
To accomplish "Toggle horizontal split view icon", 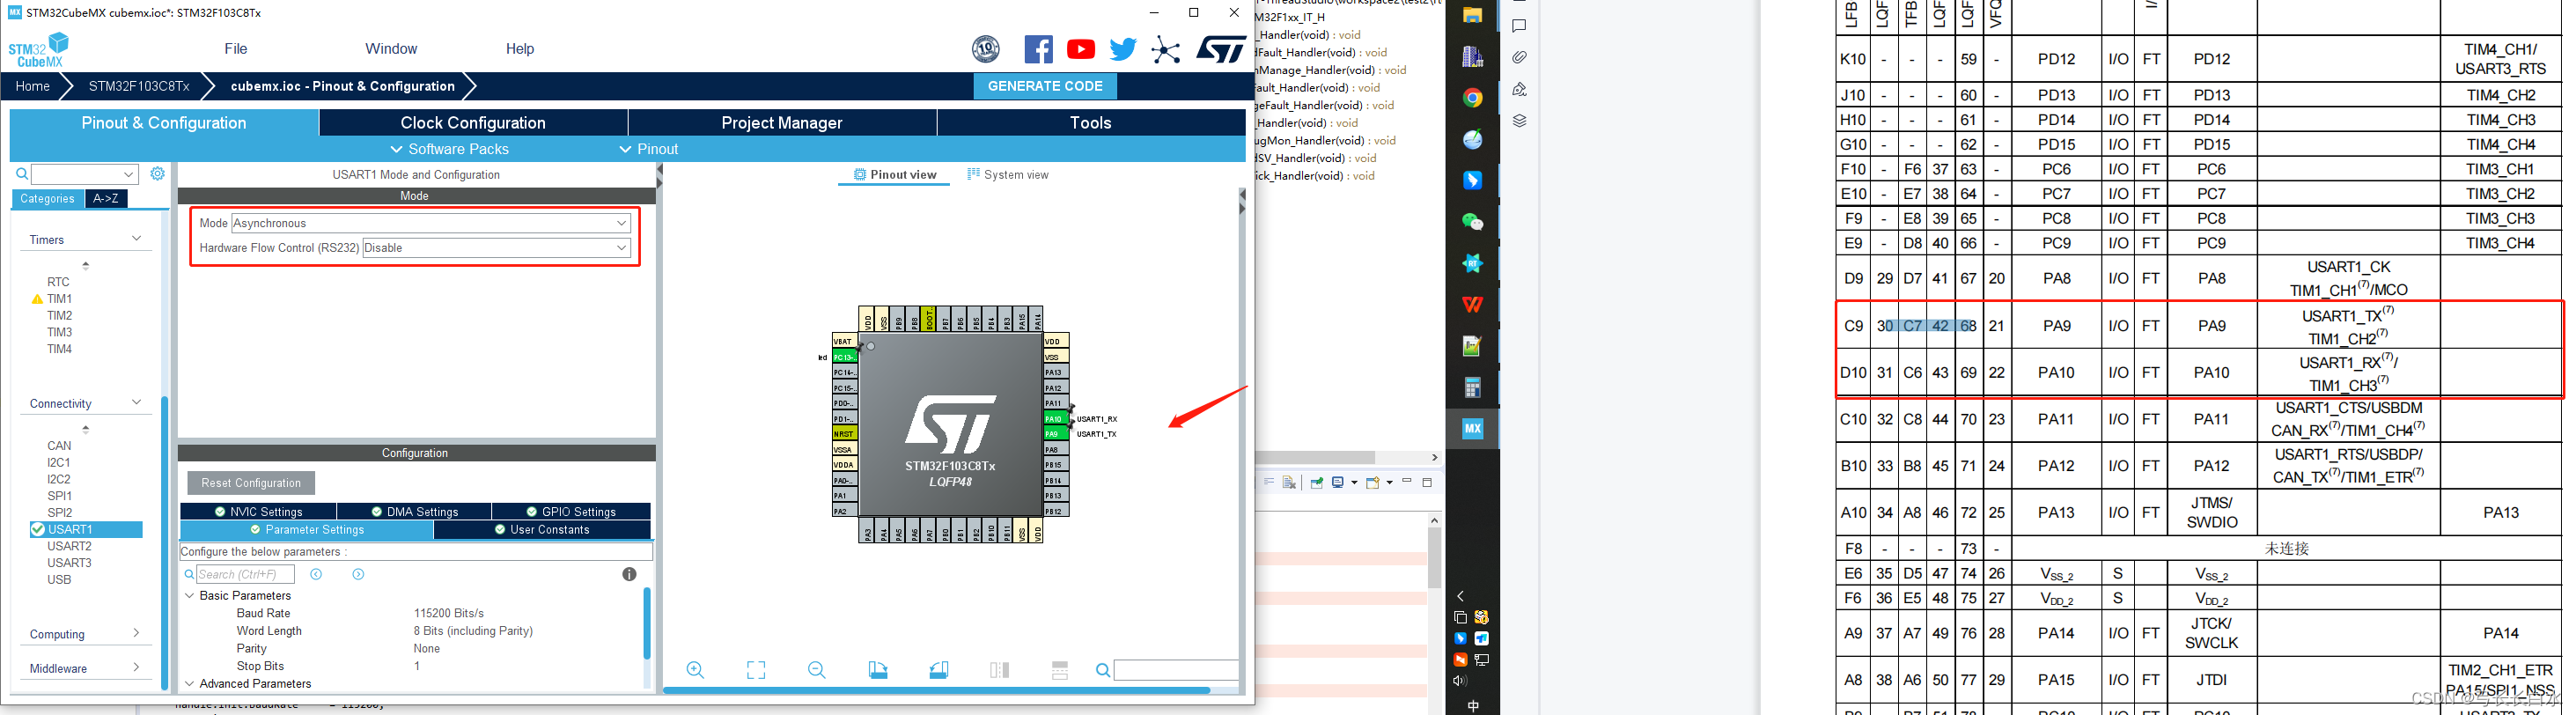I will (1060, 670).
